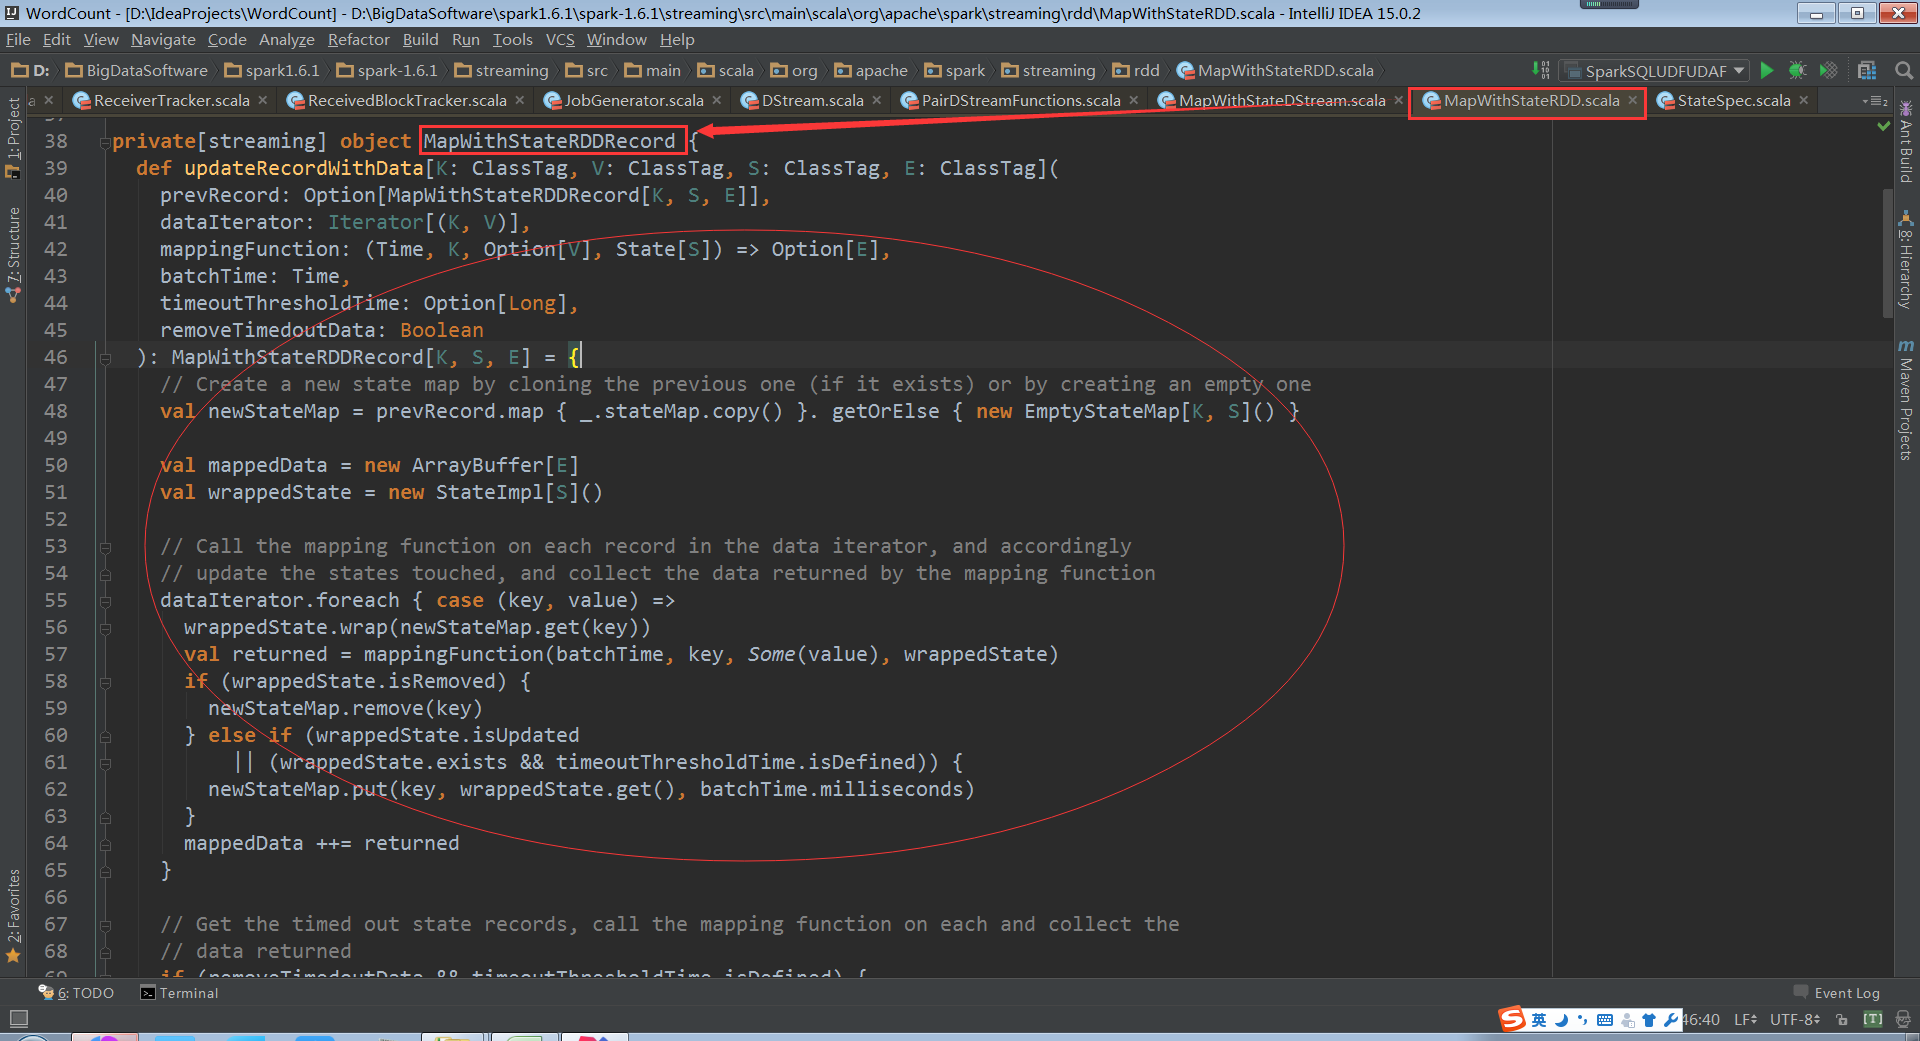The width and height of the screenshot is (1920, 1041).
Task: Collapse comment block fold at line 53
Action: [105, 547]
